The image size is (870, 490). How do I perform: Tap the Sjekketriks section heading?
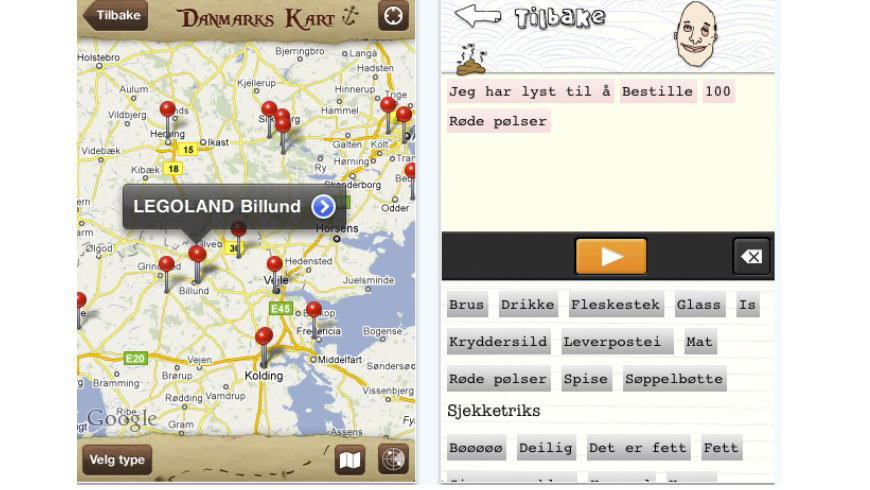(x=494, y=411)
